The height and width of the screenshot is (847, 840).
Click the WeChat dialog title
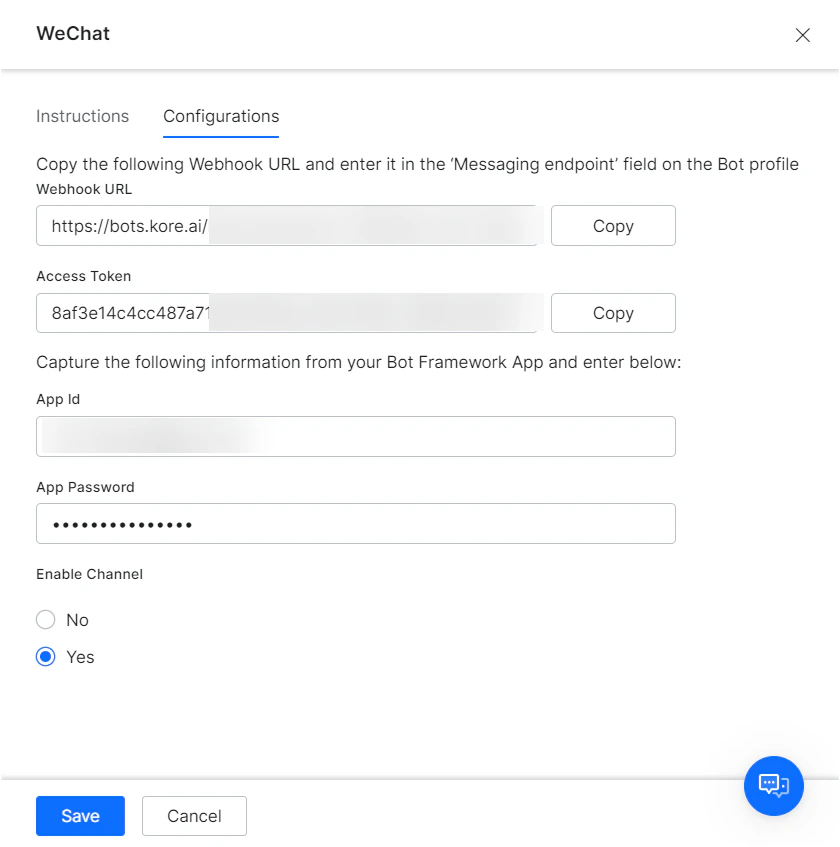[71, 33]
